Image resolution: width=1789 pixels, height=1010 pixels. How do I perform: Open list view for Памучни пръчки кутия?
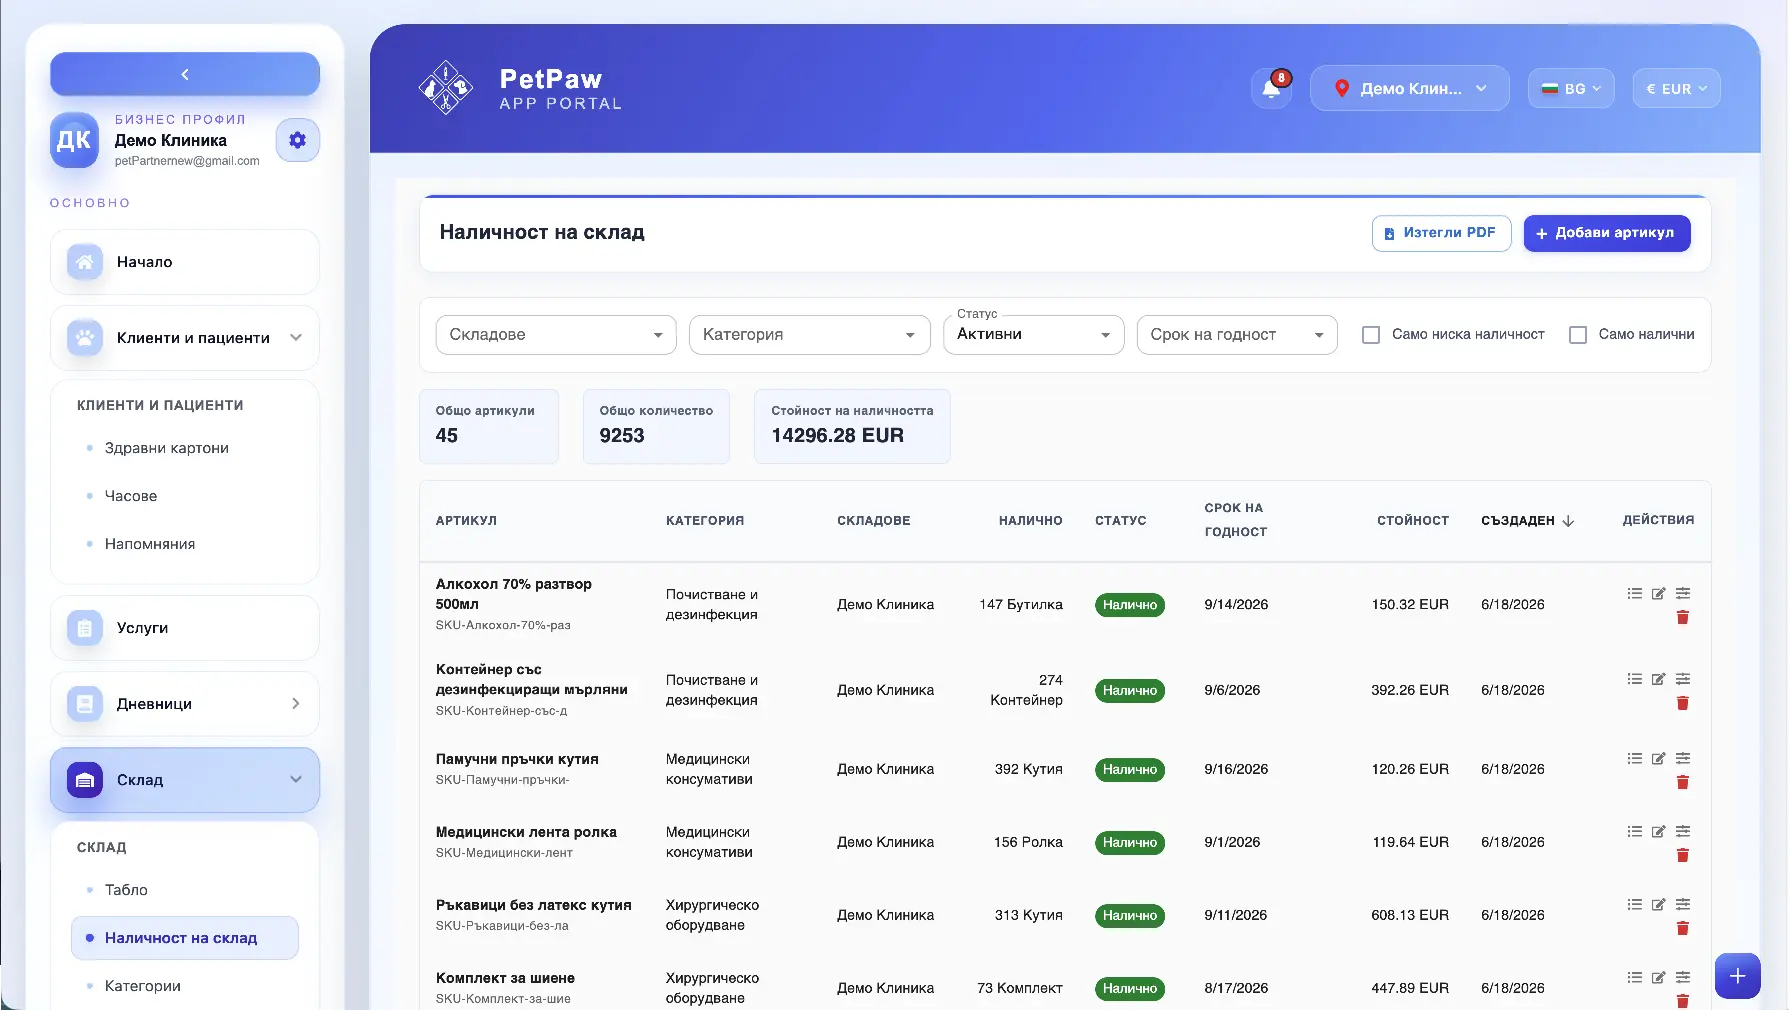(1635, 758)
